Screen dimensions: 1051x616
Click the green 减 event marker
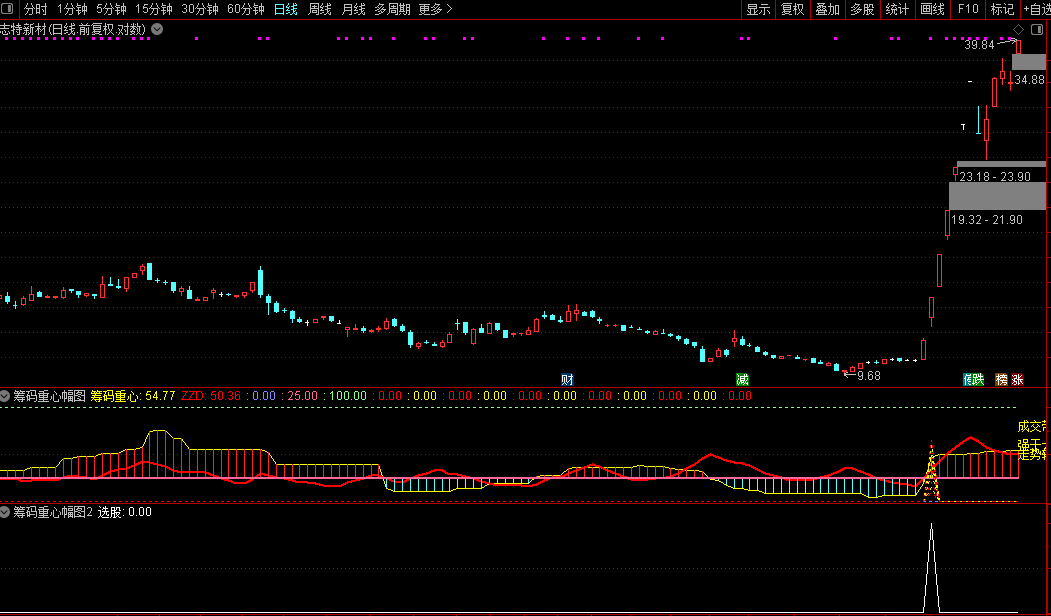coord(742,380)
